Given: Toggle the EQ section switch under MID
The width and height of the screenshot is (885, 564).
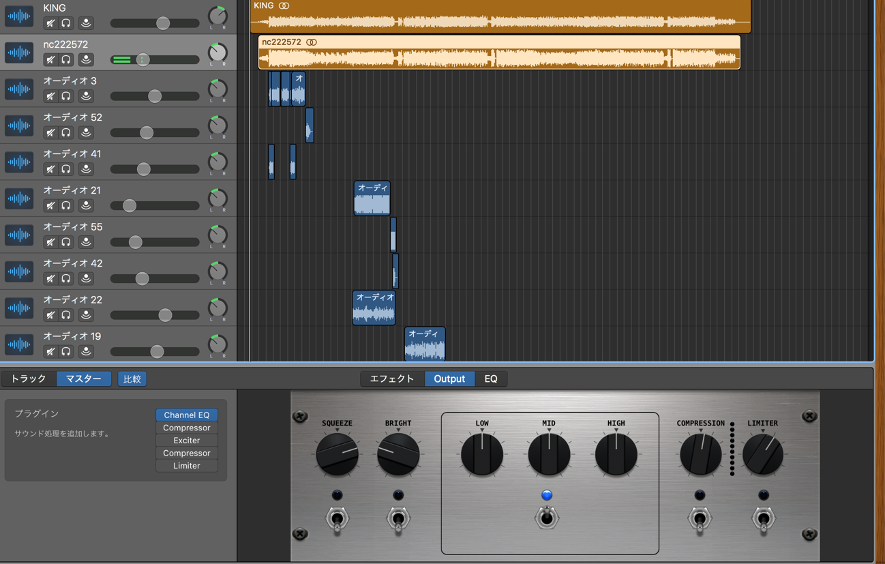Looking at the screenshot, I should [546, 517].
